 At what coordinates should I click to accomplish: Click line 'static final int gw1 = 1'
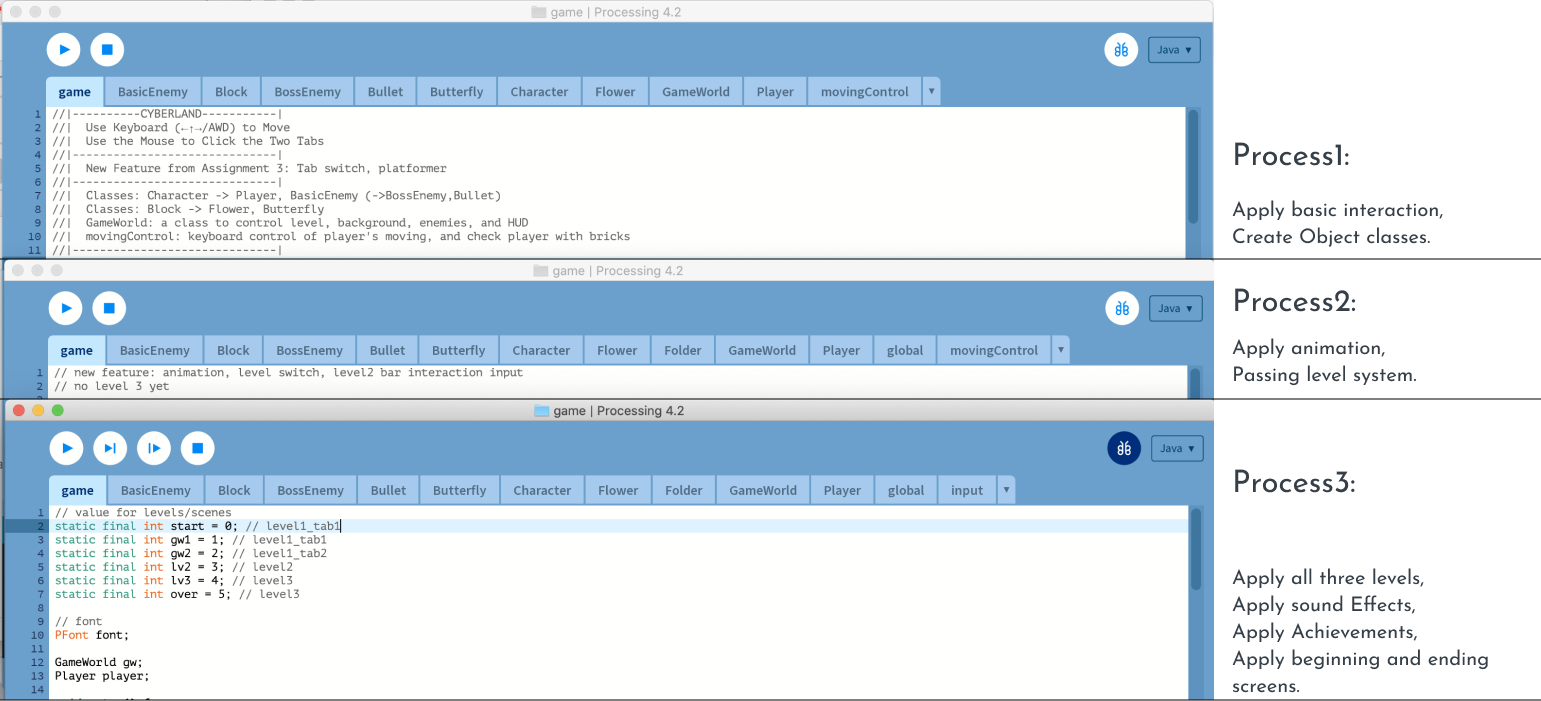(191, 540)
